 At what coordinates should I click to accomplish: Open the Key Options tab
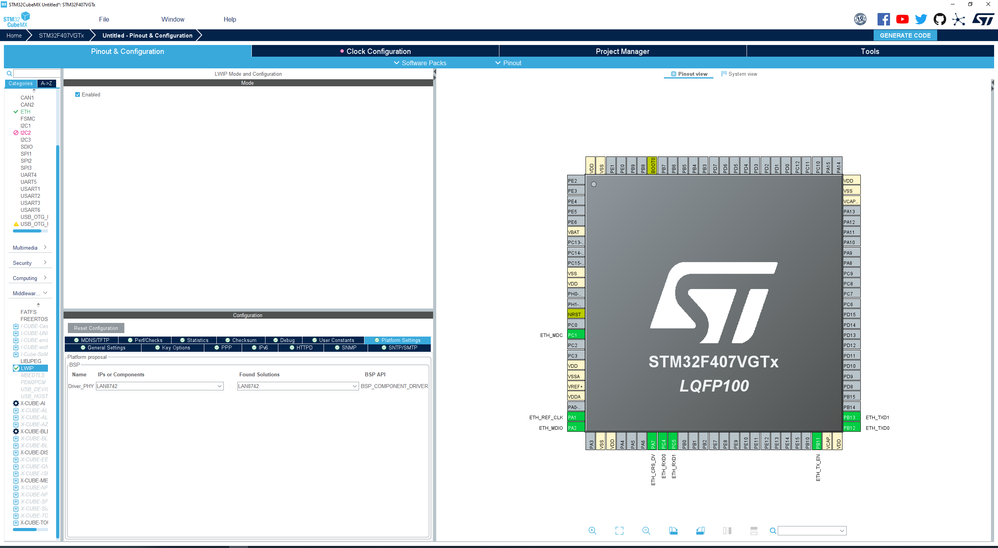pyautogui.click(x=172, y=348)
